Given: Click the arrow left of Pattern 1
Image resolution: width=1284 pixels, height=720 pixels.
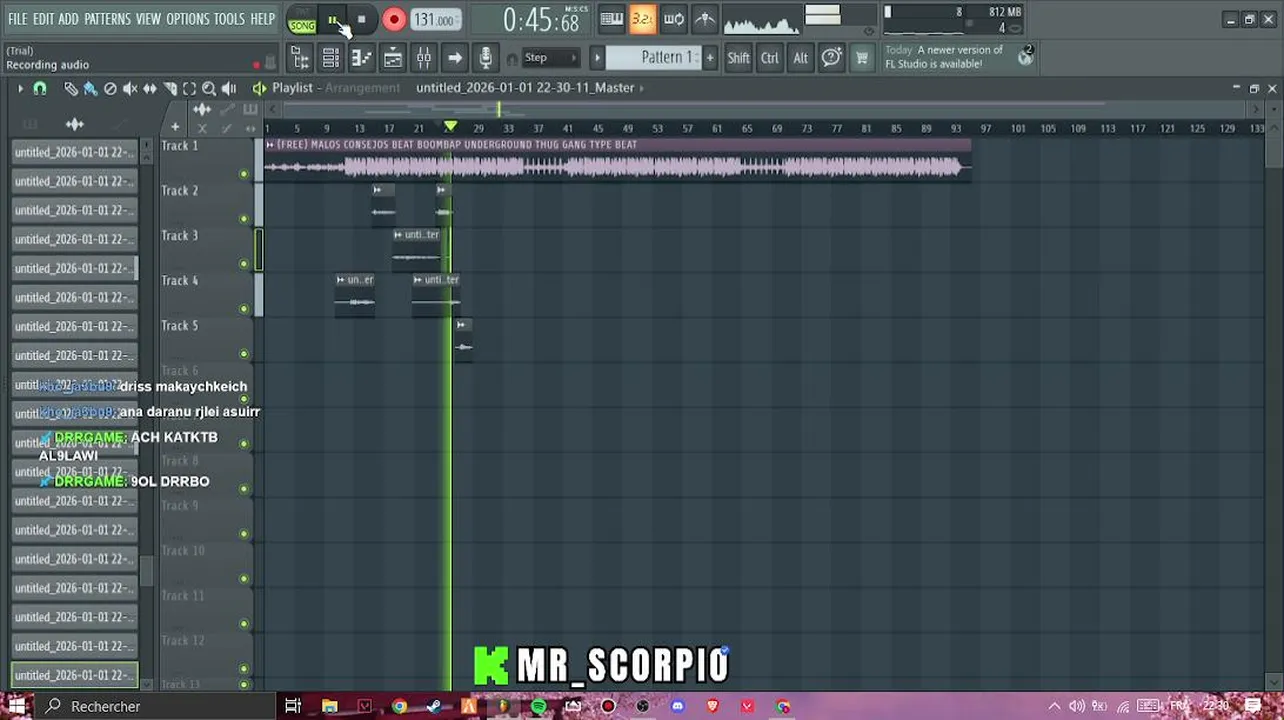Looking at the screenshot, I should click(x=597, y=58).
